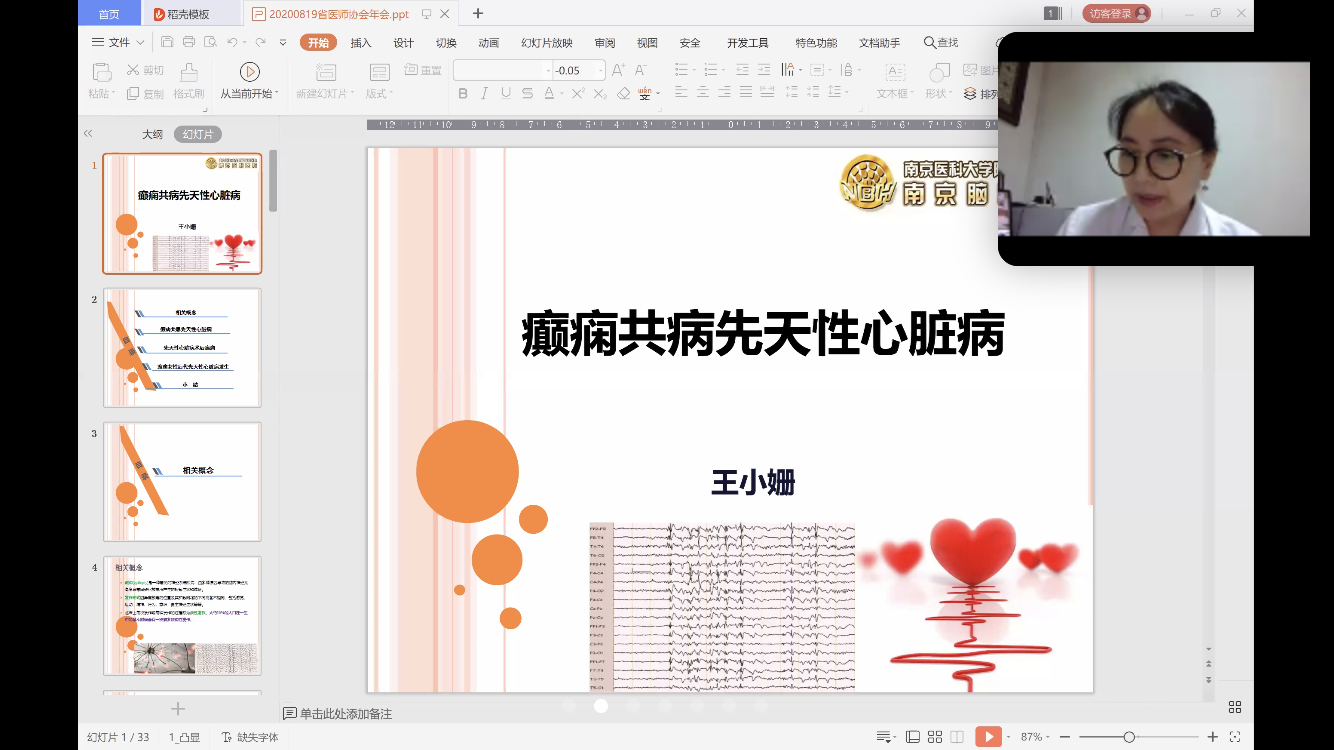Switch to the 幻灯片放映 ribbon tab

(547, 43)
